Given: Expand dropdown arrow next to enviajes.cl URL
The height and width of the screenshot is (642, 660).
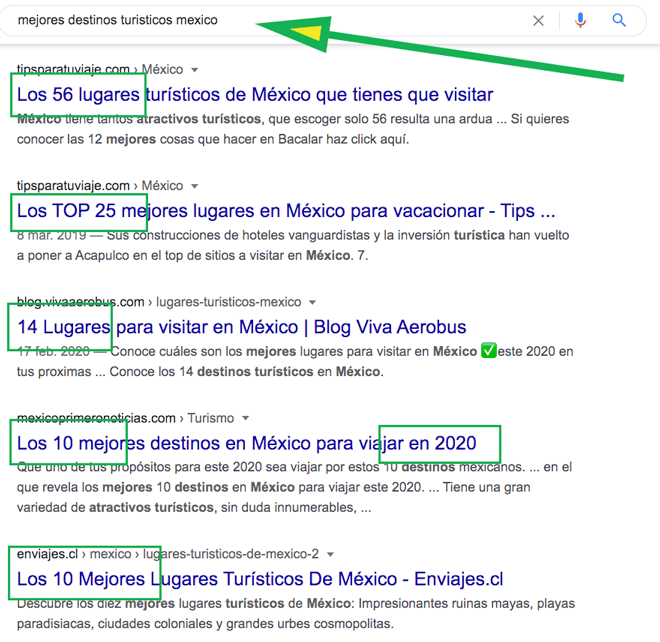Looking at the screenshot, I should click(330, 554).
